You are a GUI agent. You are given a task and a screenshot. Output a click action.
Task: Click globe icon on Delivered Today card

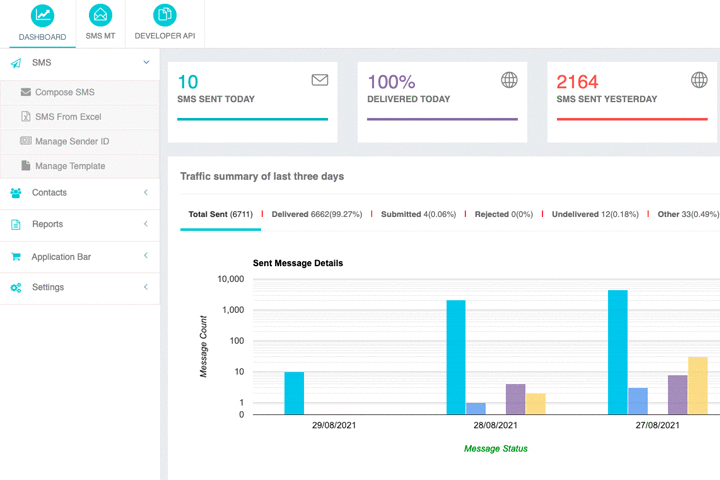[509, 80]
